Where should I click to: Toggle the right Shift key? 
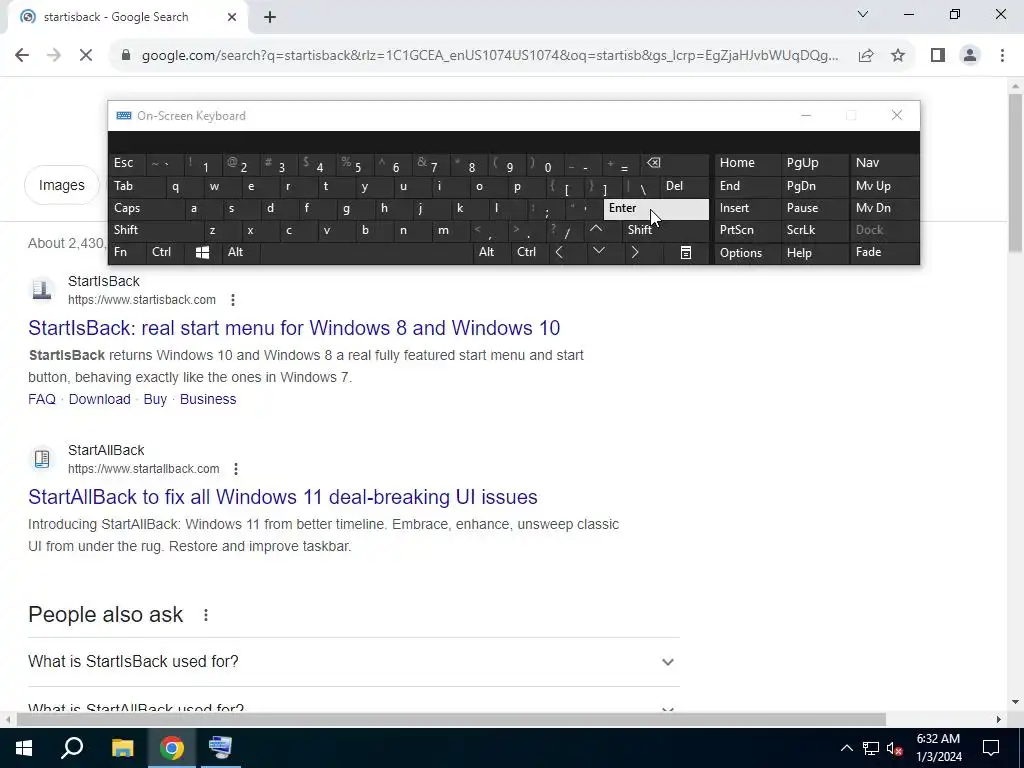point(665,230)
